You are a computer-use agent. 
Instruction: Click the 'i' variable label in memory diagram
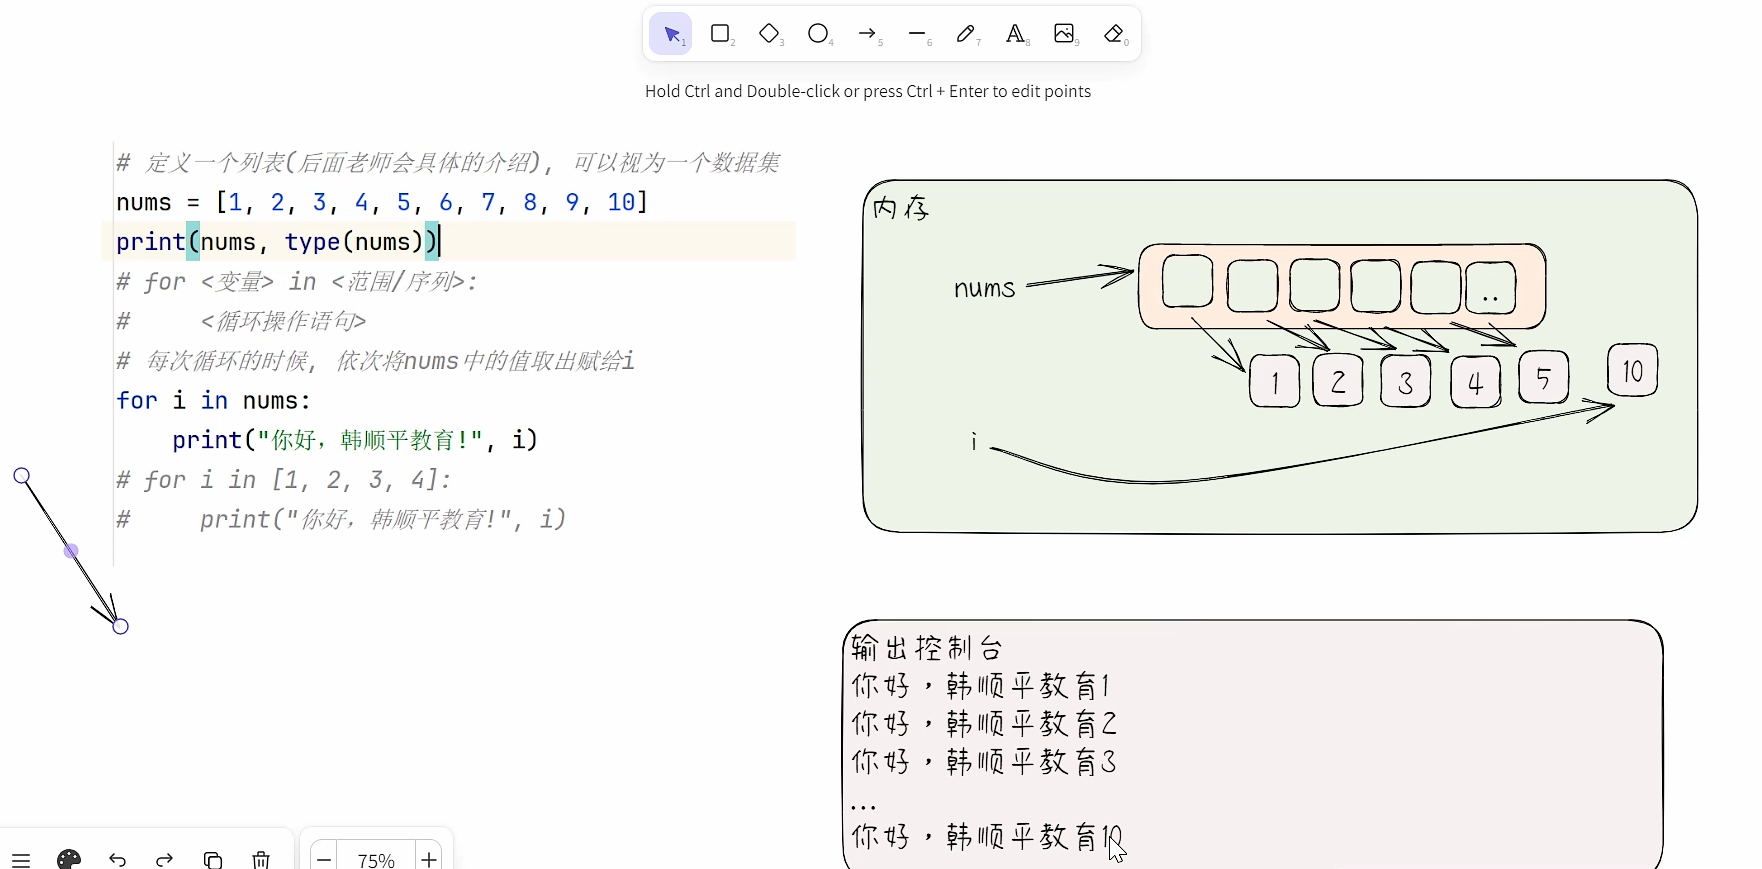(973, 441)
